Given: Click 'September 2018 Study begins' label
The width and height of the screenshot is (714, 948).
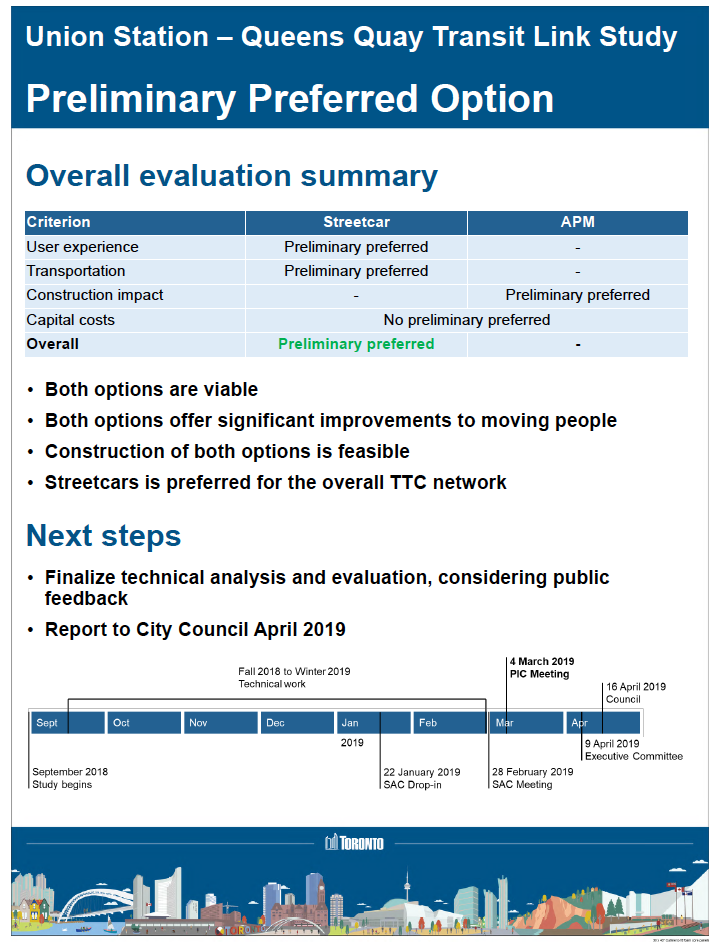Looking at the screenshot, I should coord(70,778).
